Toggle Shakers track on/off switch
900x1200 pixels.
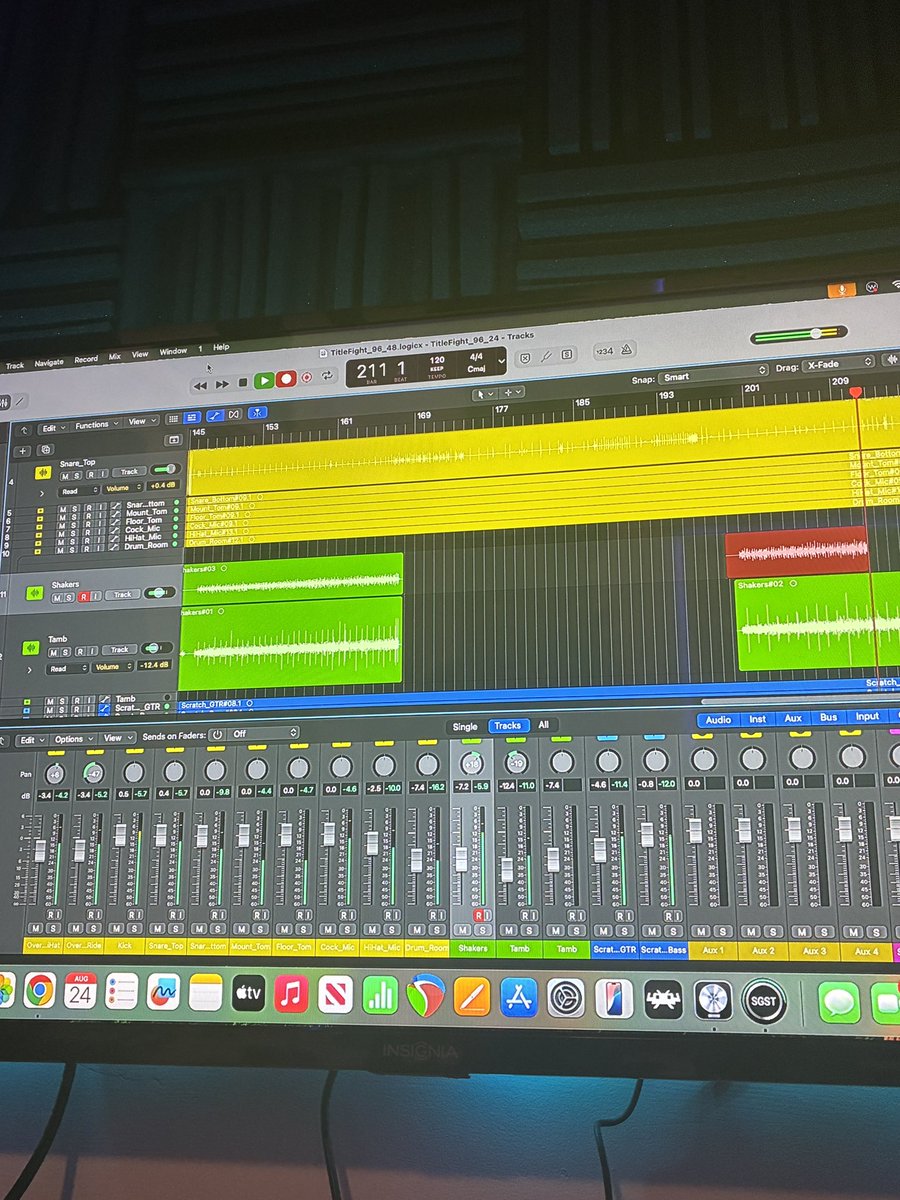click(158, 593)
